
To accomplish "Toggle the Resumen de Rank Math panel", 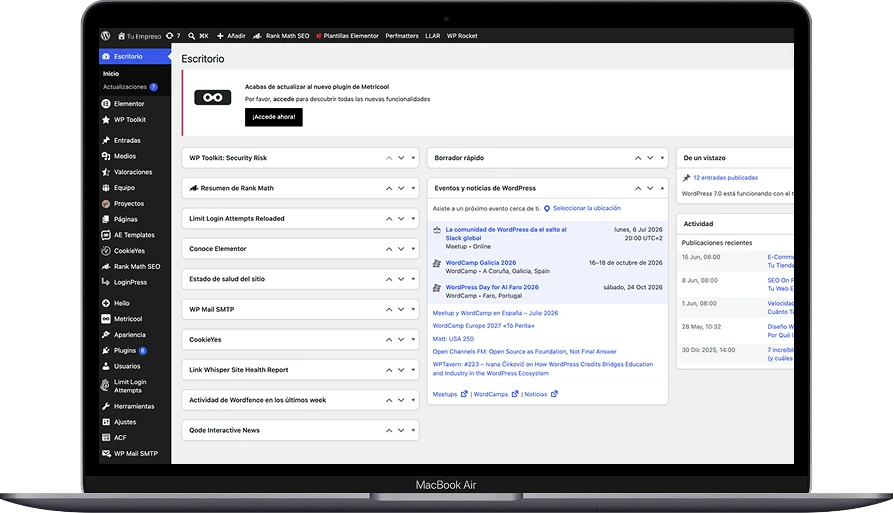I will click(x=413, y=188).
